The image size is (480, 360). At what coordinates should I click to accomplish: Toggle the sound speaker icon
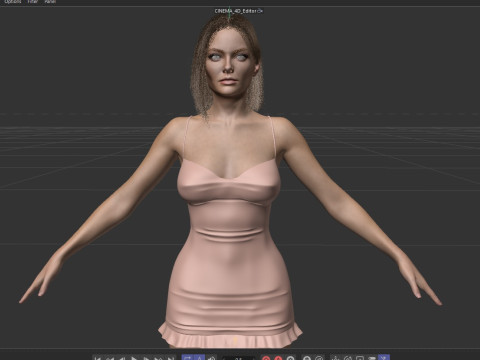coord(211,358)
